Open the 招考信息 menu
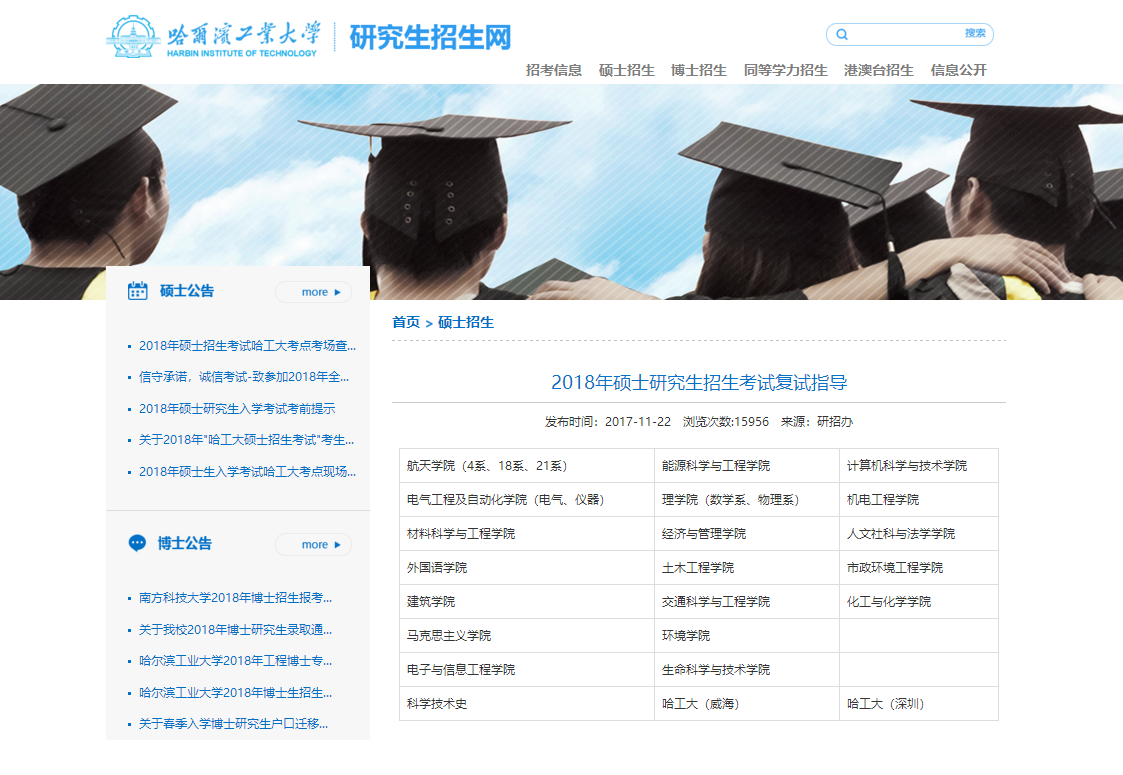Viewport: 1123px width, 775px height. [554, 70]
